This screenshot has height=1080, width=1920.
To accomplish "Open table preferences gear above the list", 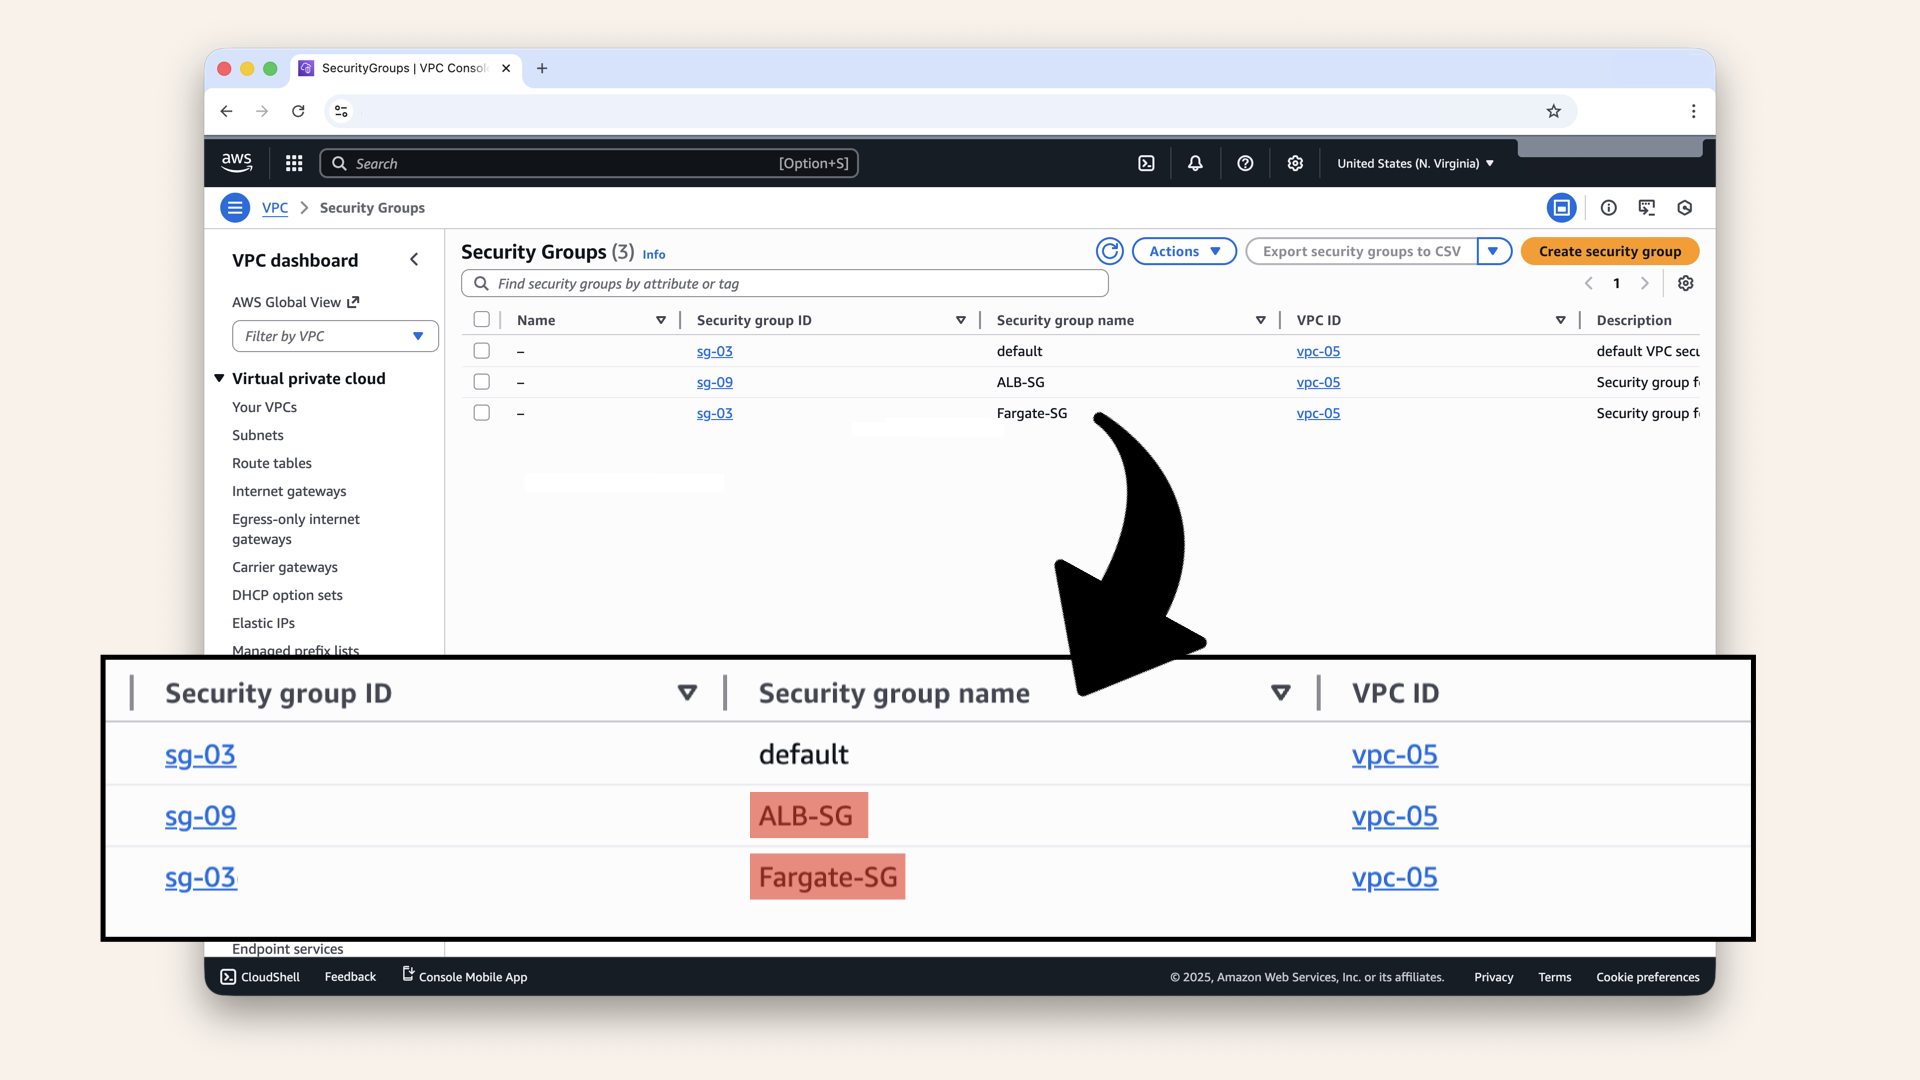I will click(1685, 283).
